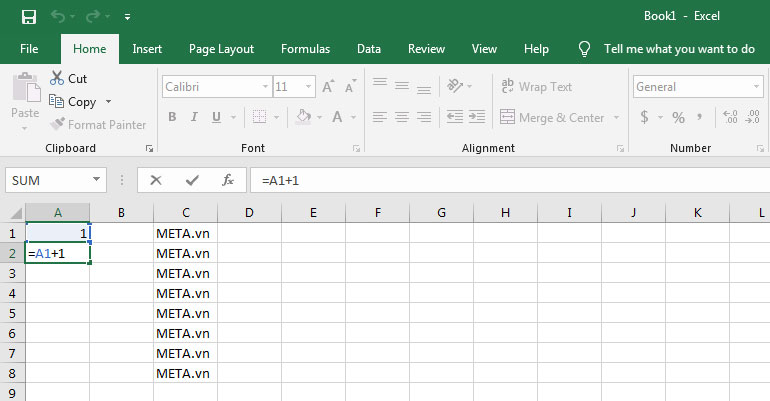Viewport: 770px width, 401px height.
Task: Click Tell me what you want to do box
Action: point(679,49)
